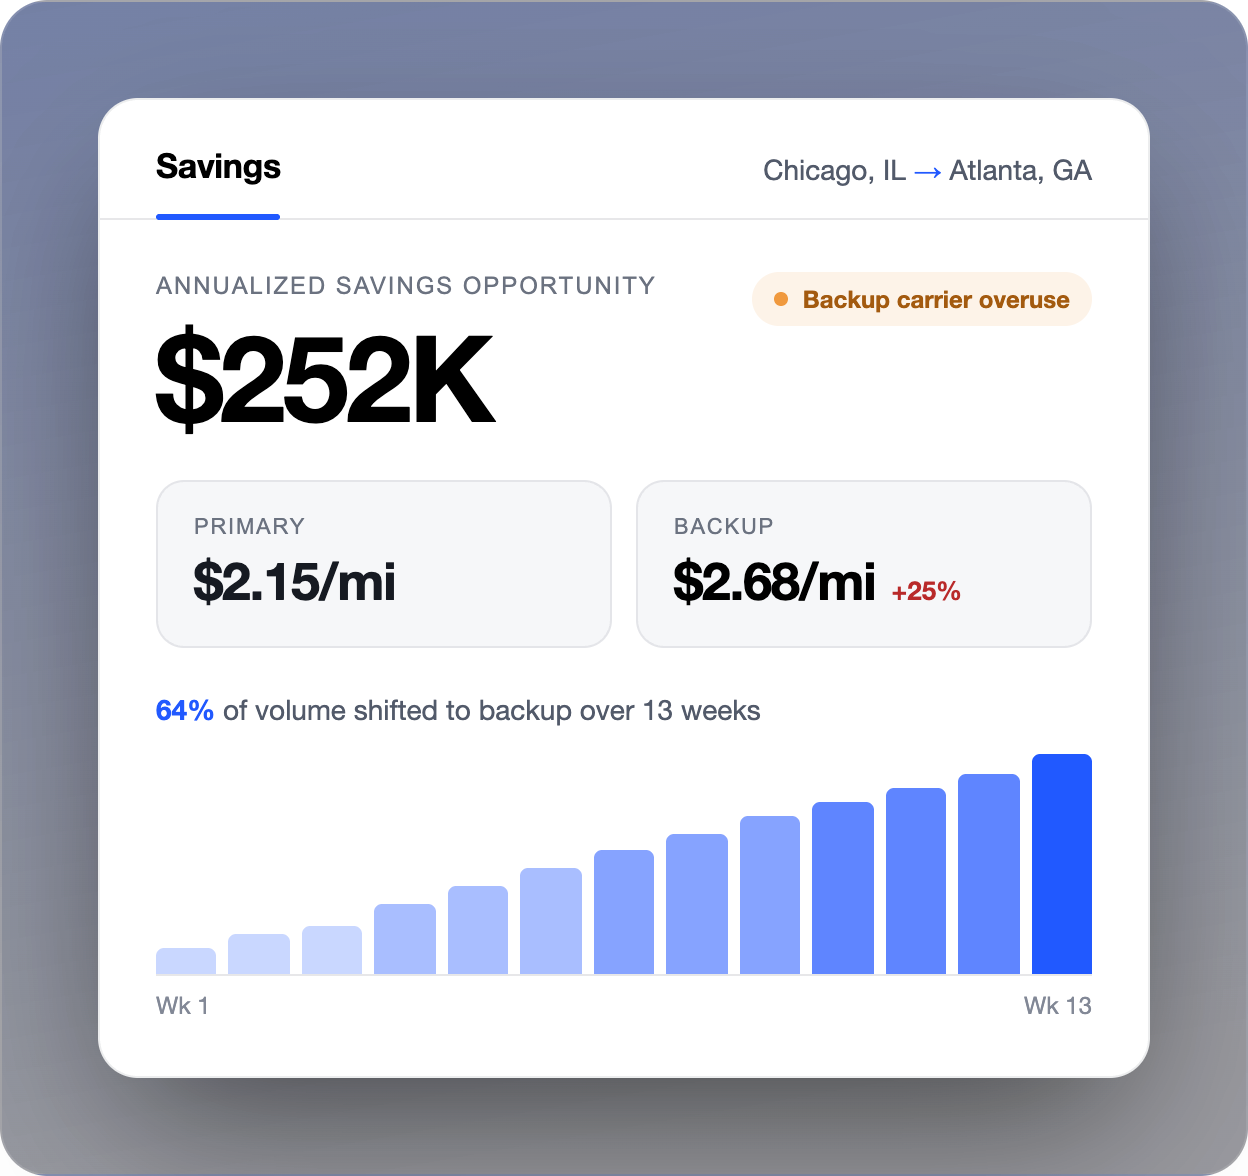
Task: Click the Wk 1 axis label
Action: 182,1006
